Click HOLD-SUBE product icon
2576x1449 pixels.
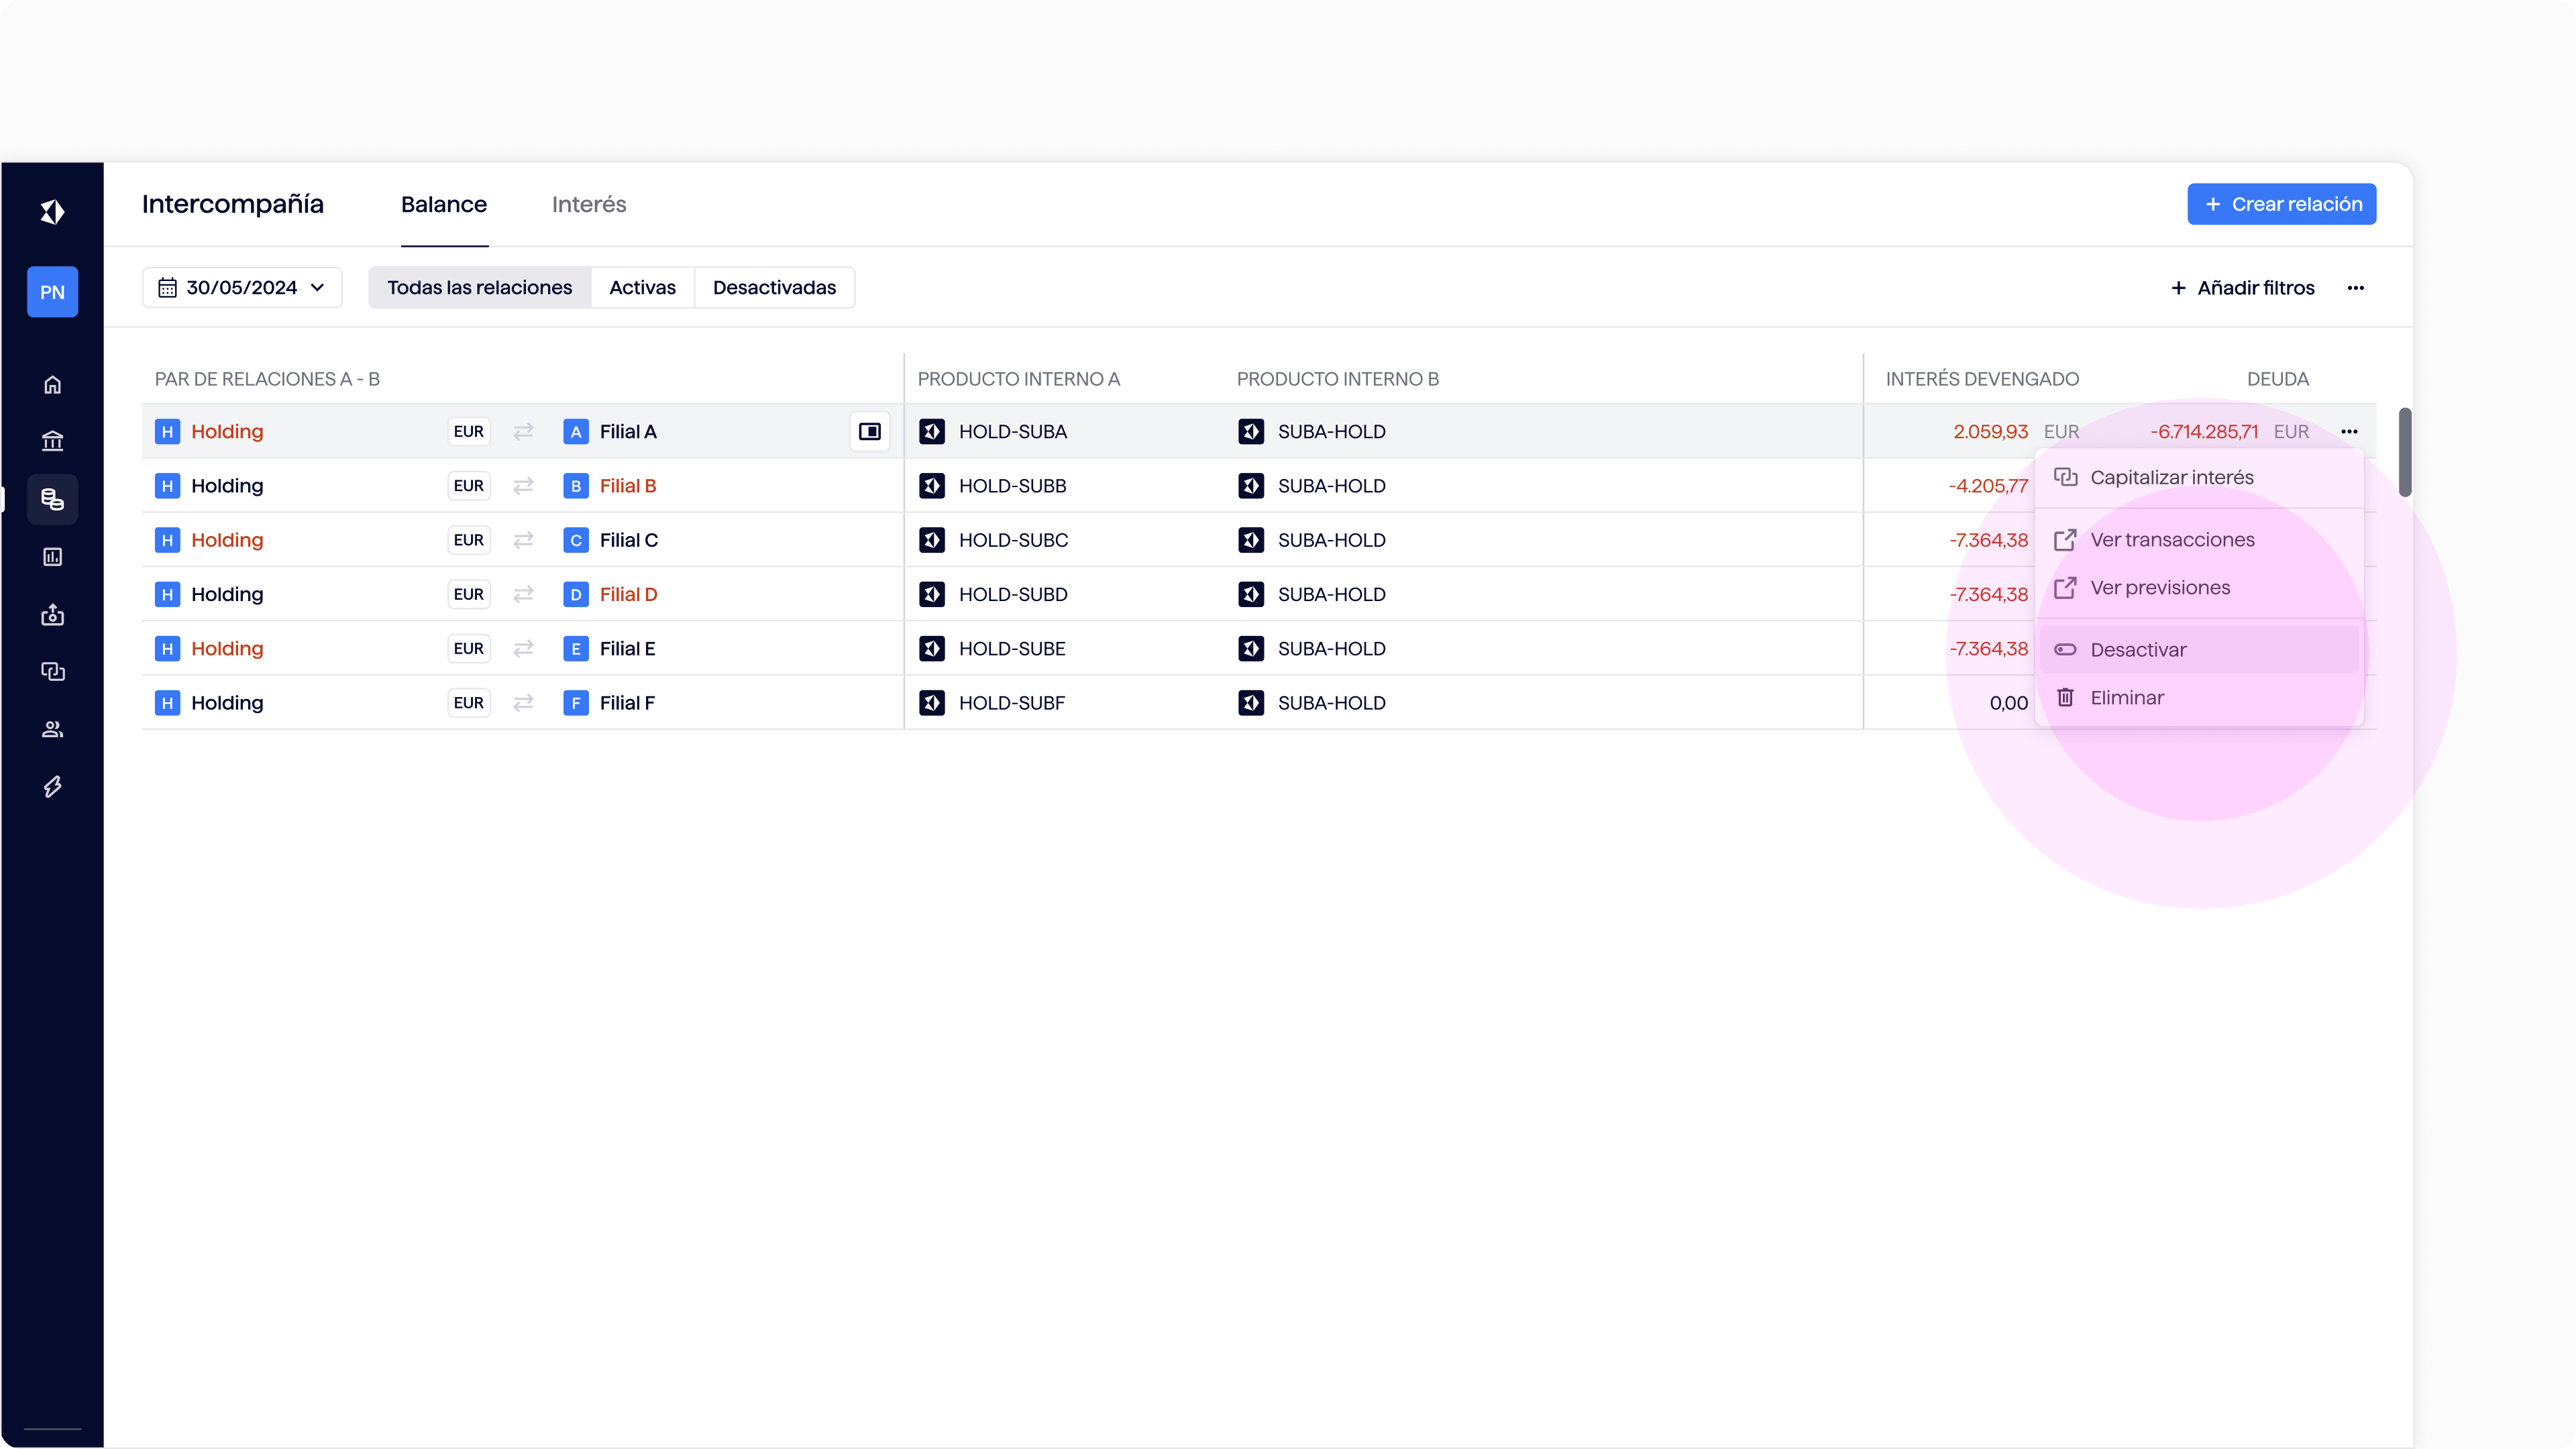coord(932,649)
